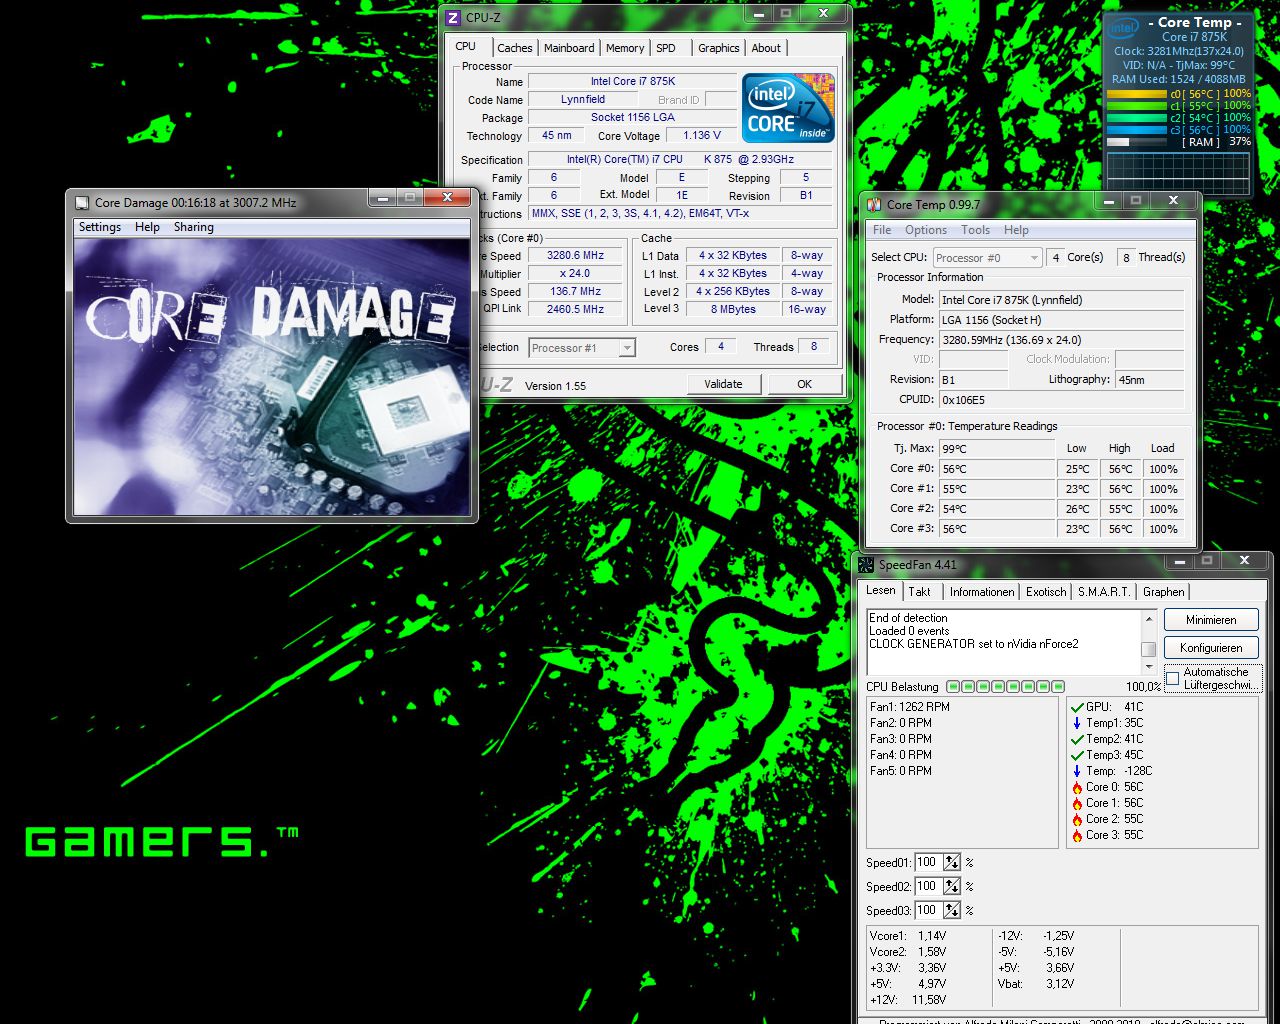Switch to the Caches tab in CPU-Z
This screenshot has height=1024, width=1280.
(x=515, y=48)
